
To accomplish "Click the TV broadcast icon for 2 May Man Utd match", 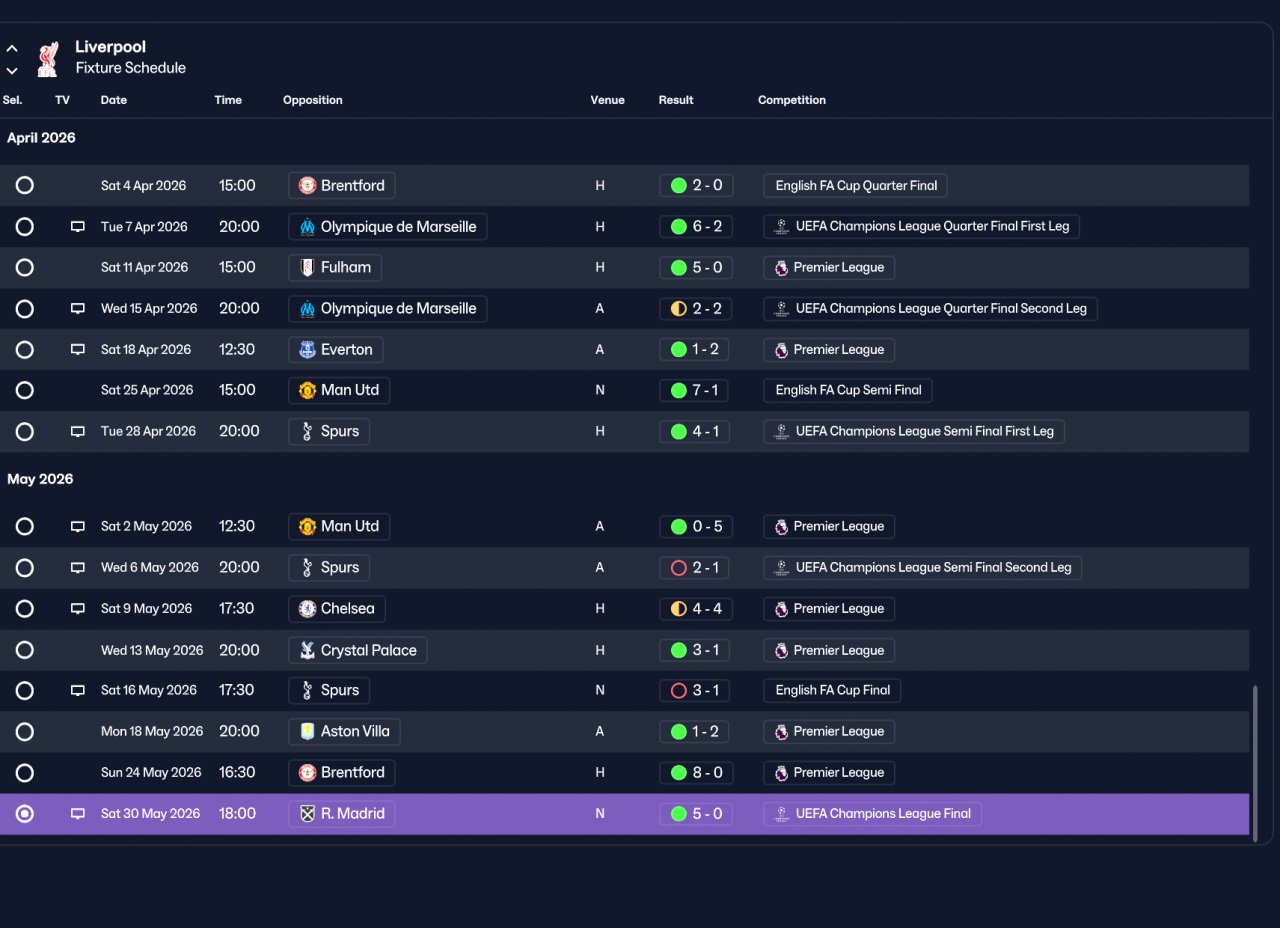I will click(77, 527).
